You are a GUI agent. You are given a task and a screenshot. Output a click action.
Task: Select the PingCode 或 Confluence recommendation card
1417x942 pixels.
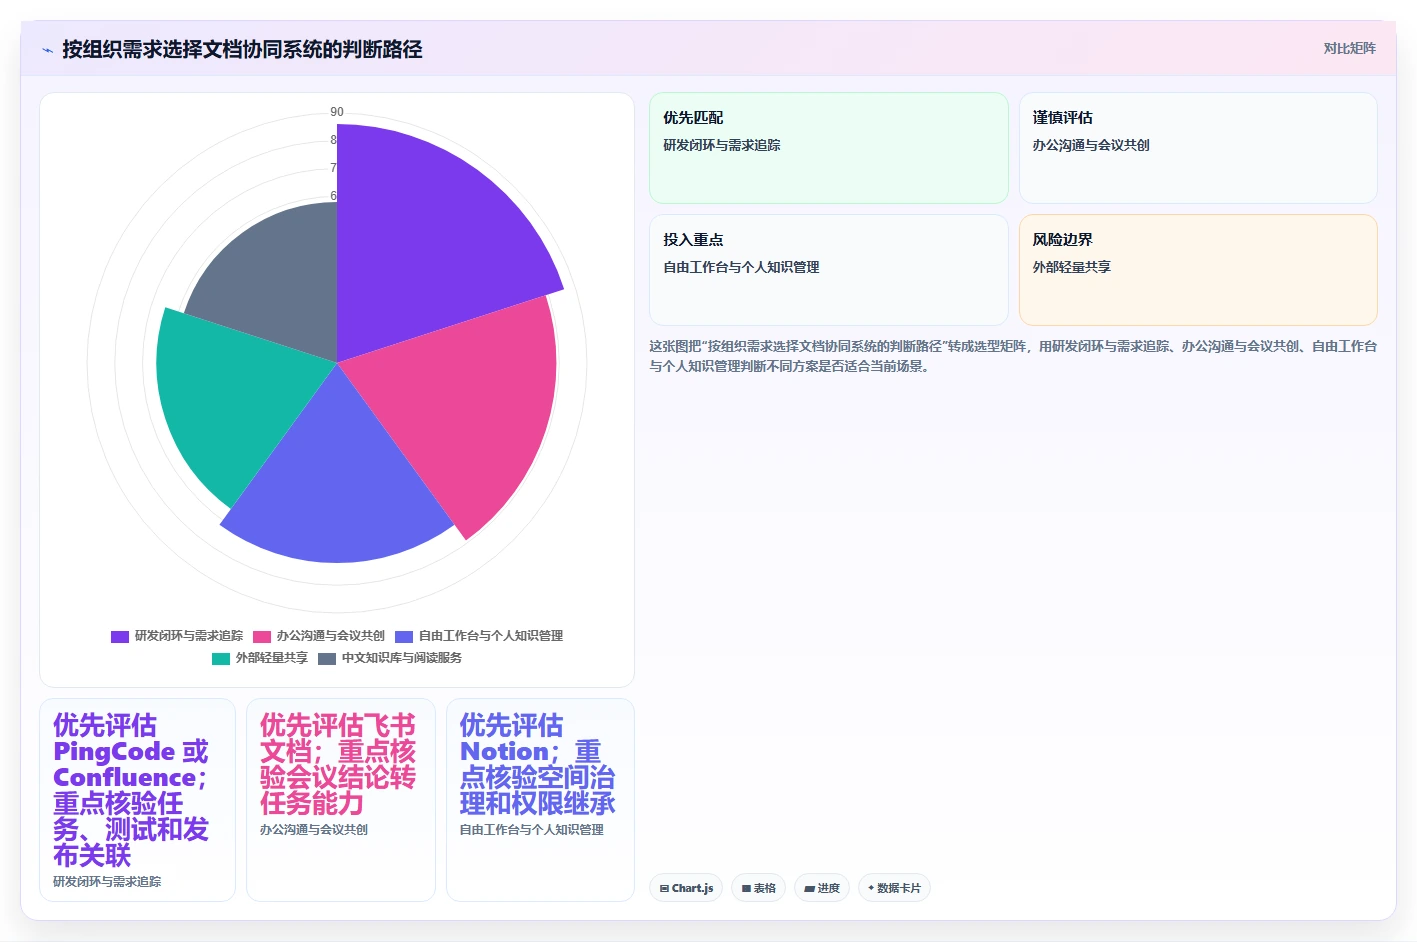tap(137, 800)
